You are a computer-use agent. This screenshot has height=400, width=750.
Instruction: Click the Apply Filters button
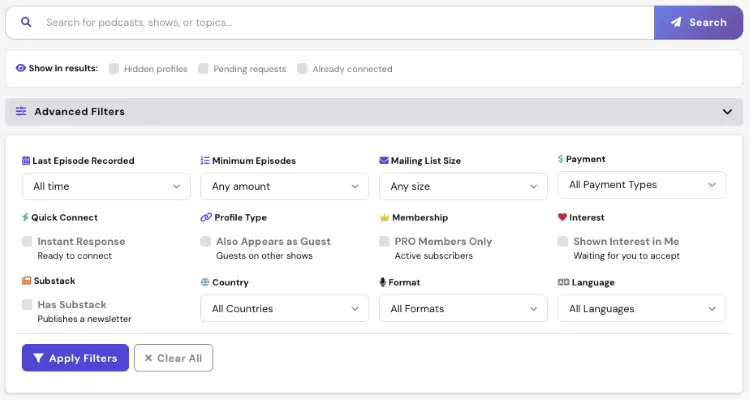point(75,358)
